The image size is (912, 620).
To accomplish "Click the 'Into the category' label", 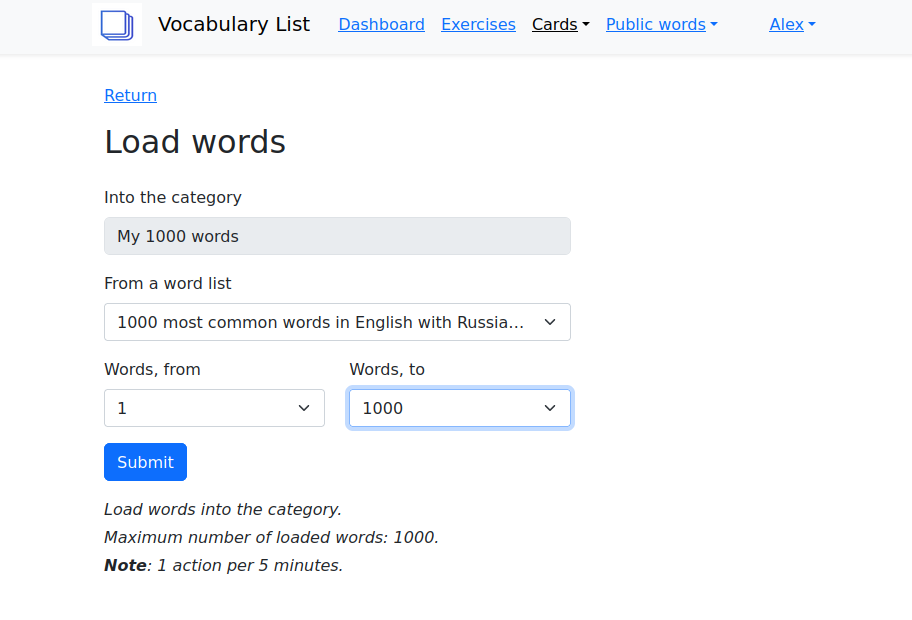I will click(173, 197).
